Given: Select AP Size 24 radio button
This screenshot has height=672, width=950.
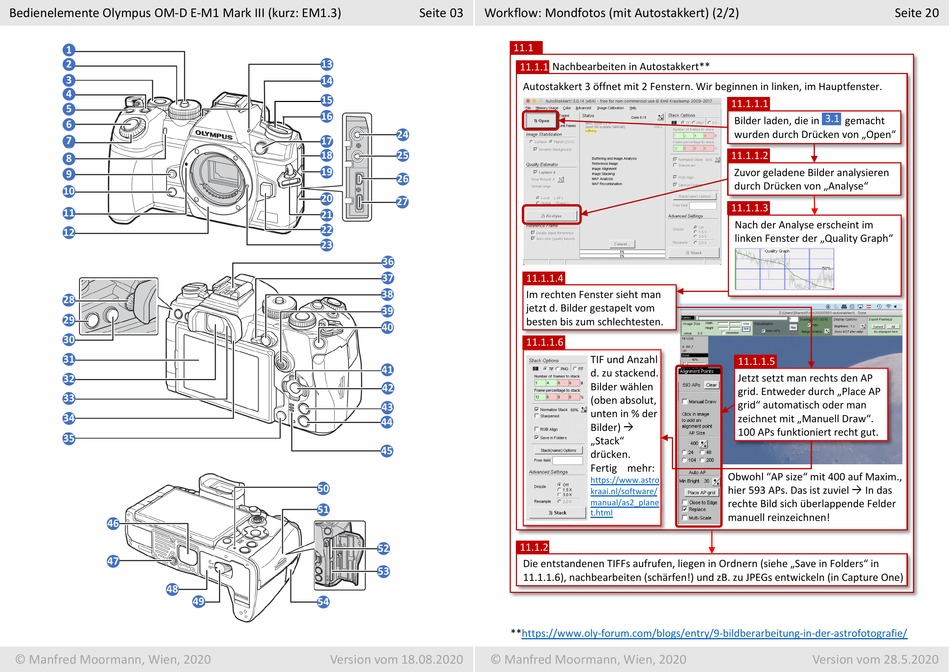Looking at the screenshot, I should pyautogui.click(x=685, y=452).
